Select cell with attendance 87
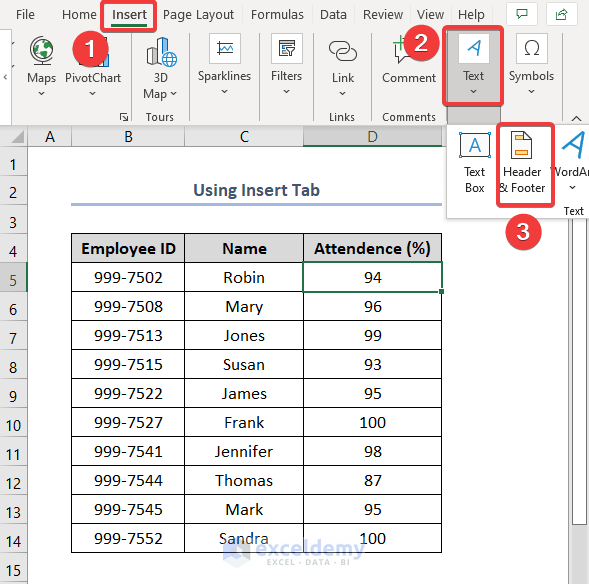 pyautogui.click(x=373, y=480)
